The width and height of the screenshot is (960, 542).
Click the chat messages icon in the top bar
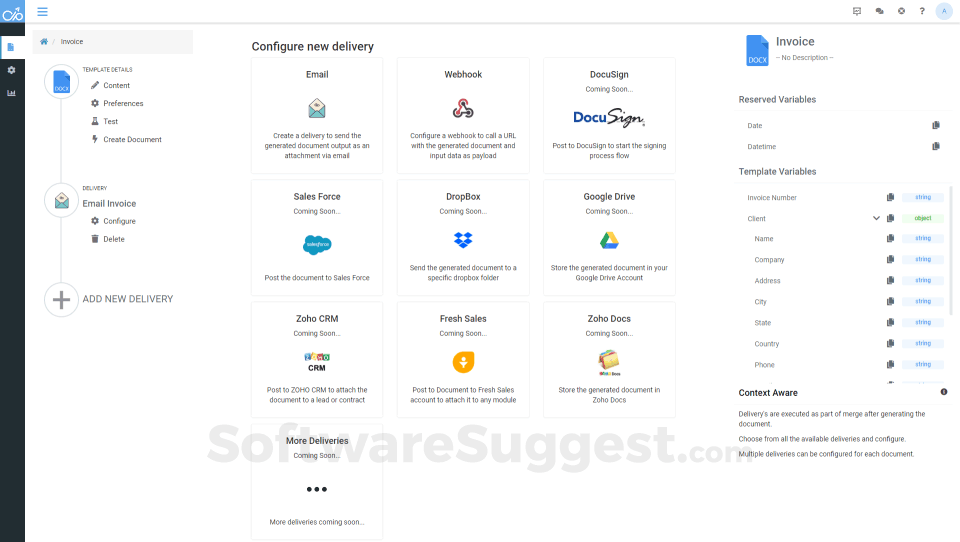(879, 11)
